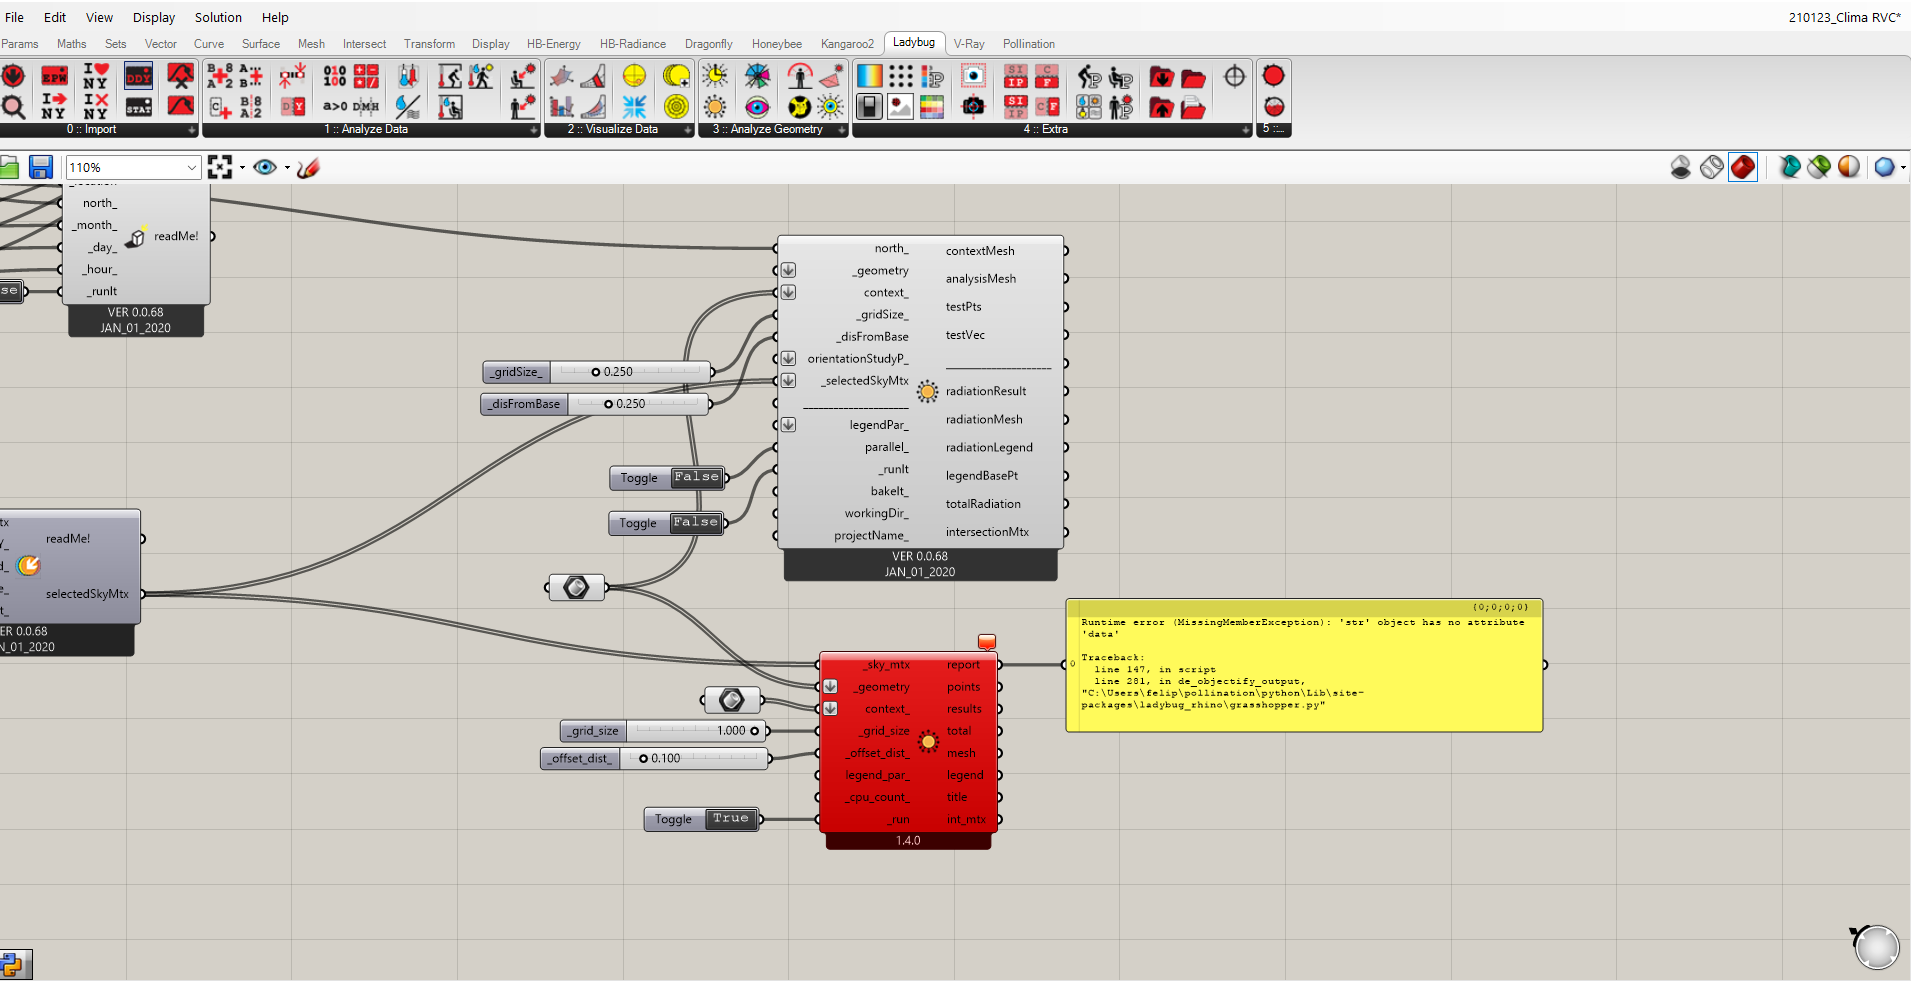Click the legendPar_ input arrow icon
Image resolution: width=1911 pixels, height=981 pixels.
tap(788, 425)
